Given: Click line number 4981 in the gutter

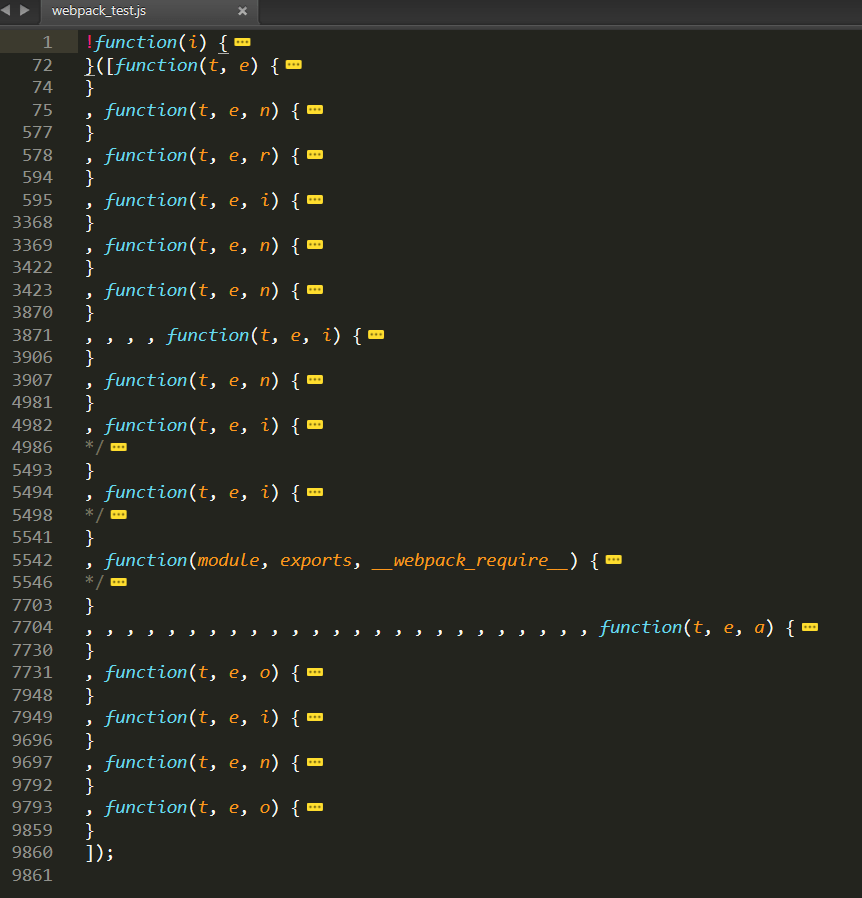Looking at the screenshot, I should [x=32, y=402].
